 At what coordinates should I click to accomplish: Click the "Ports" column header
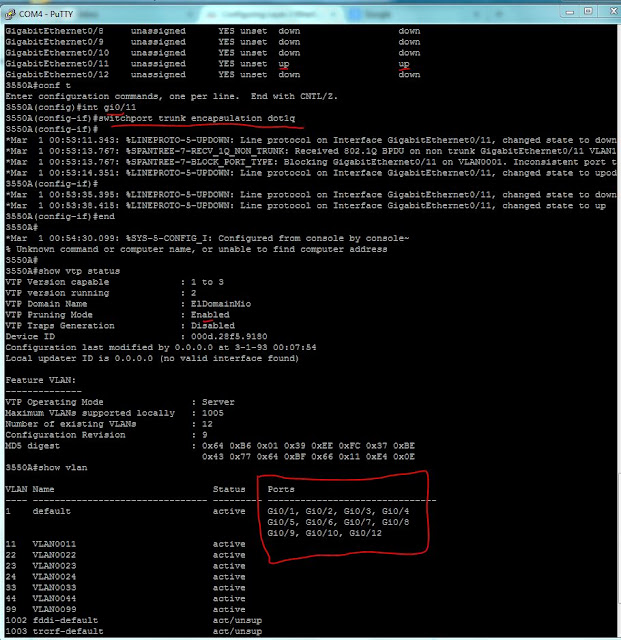pyautogui.click(x=281, y=489)
